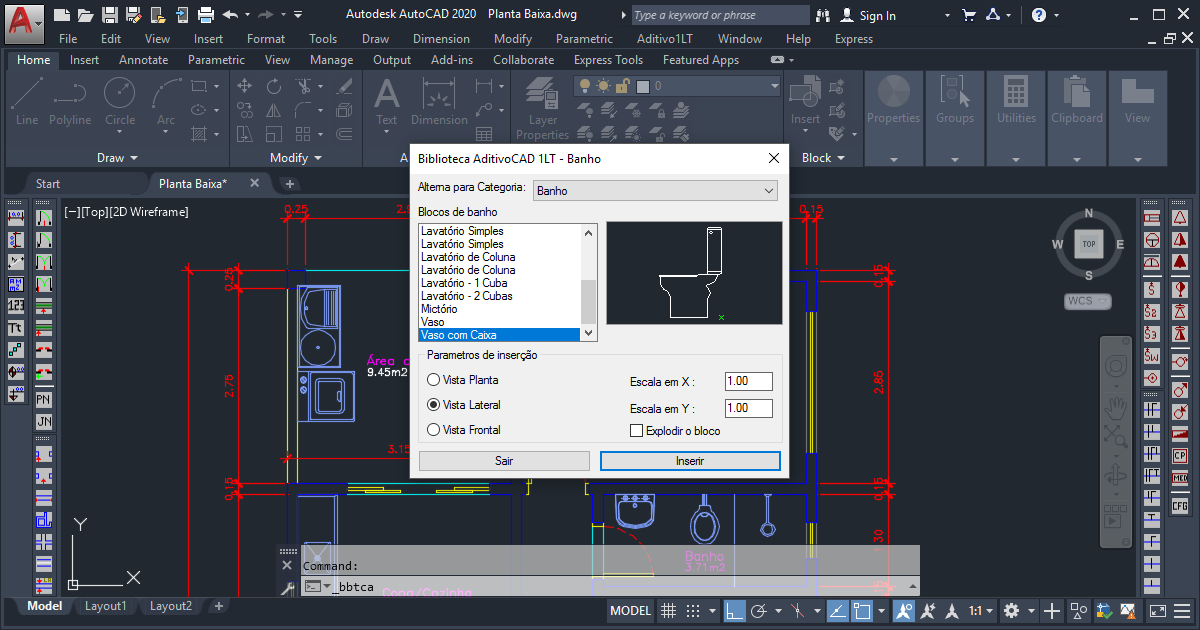Toggle Ortho mode in status bar
The width and height of the screenshot is (1200, 630).
click(x=735, y=611)
